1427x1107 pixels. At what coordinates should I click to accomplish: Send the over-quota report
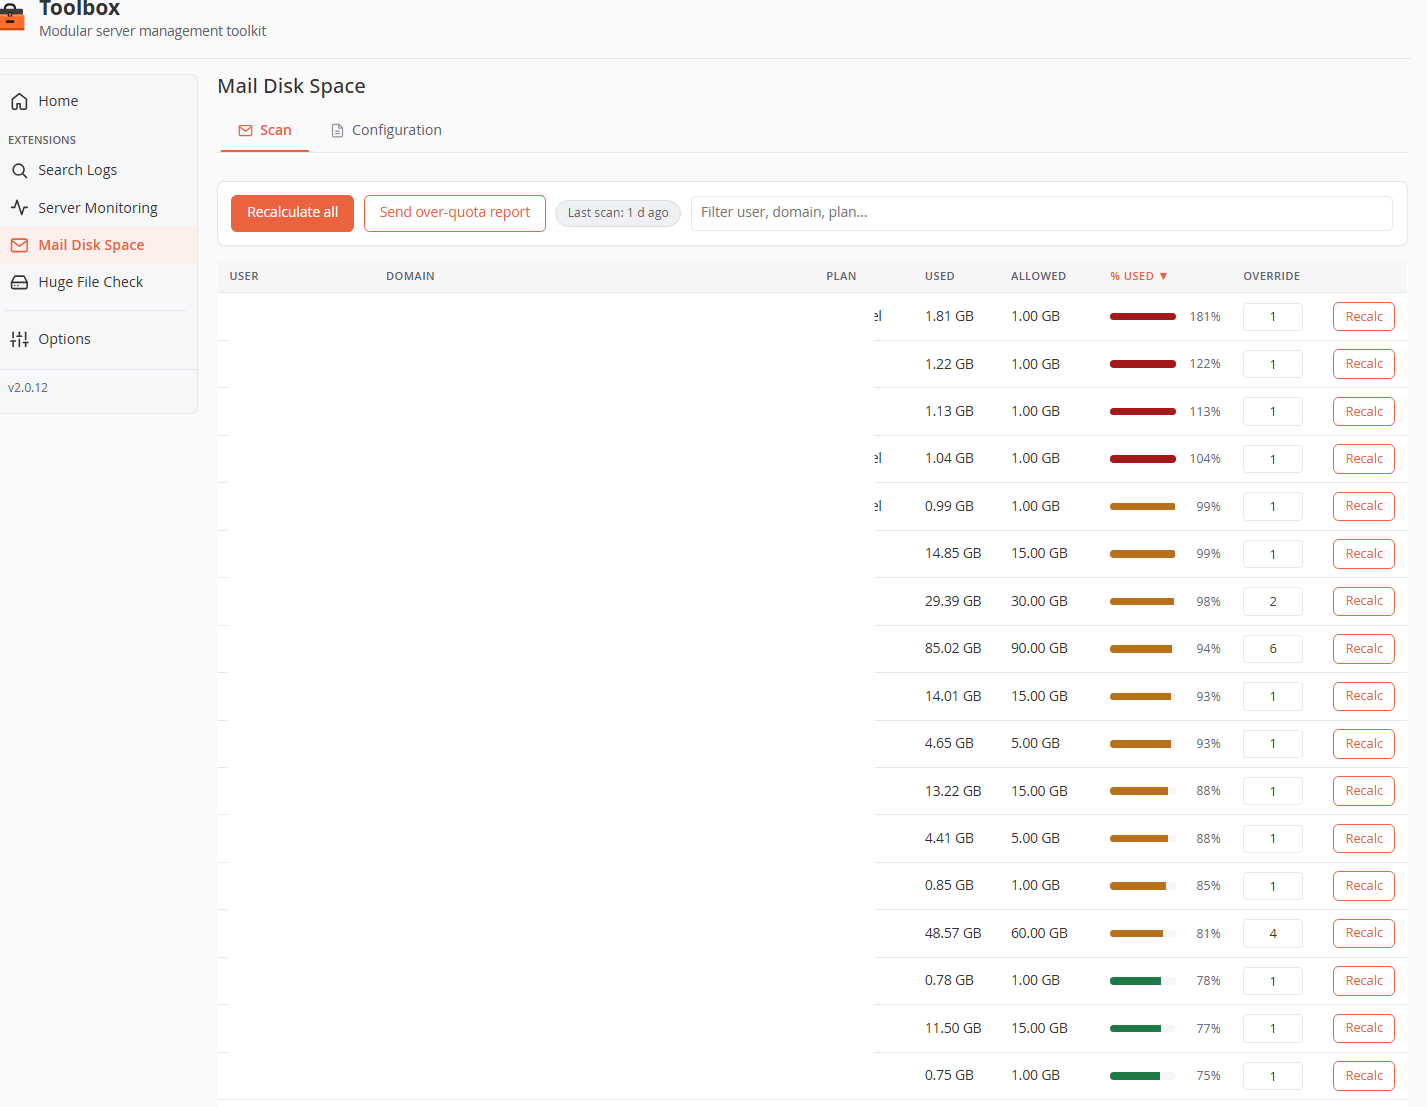click(x=455, y=213)
